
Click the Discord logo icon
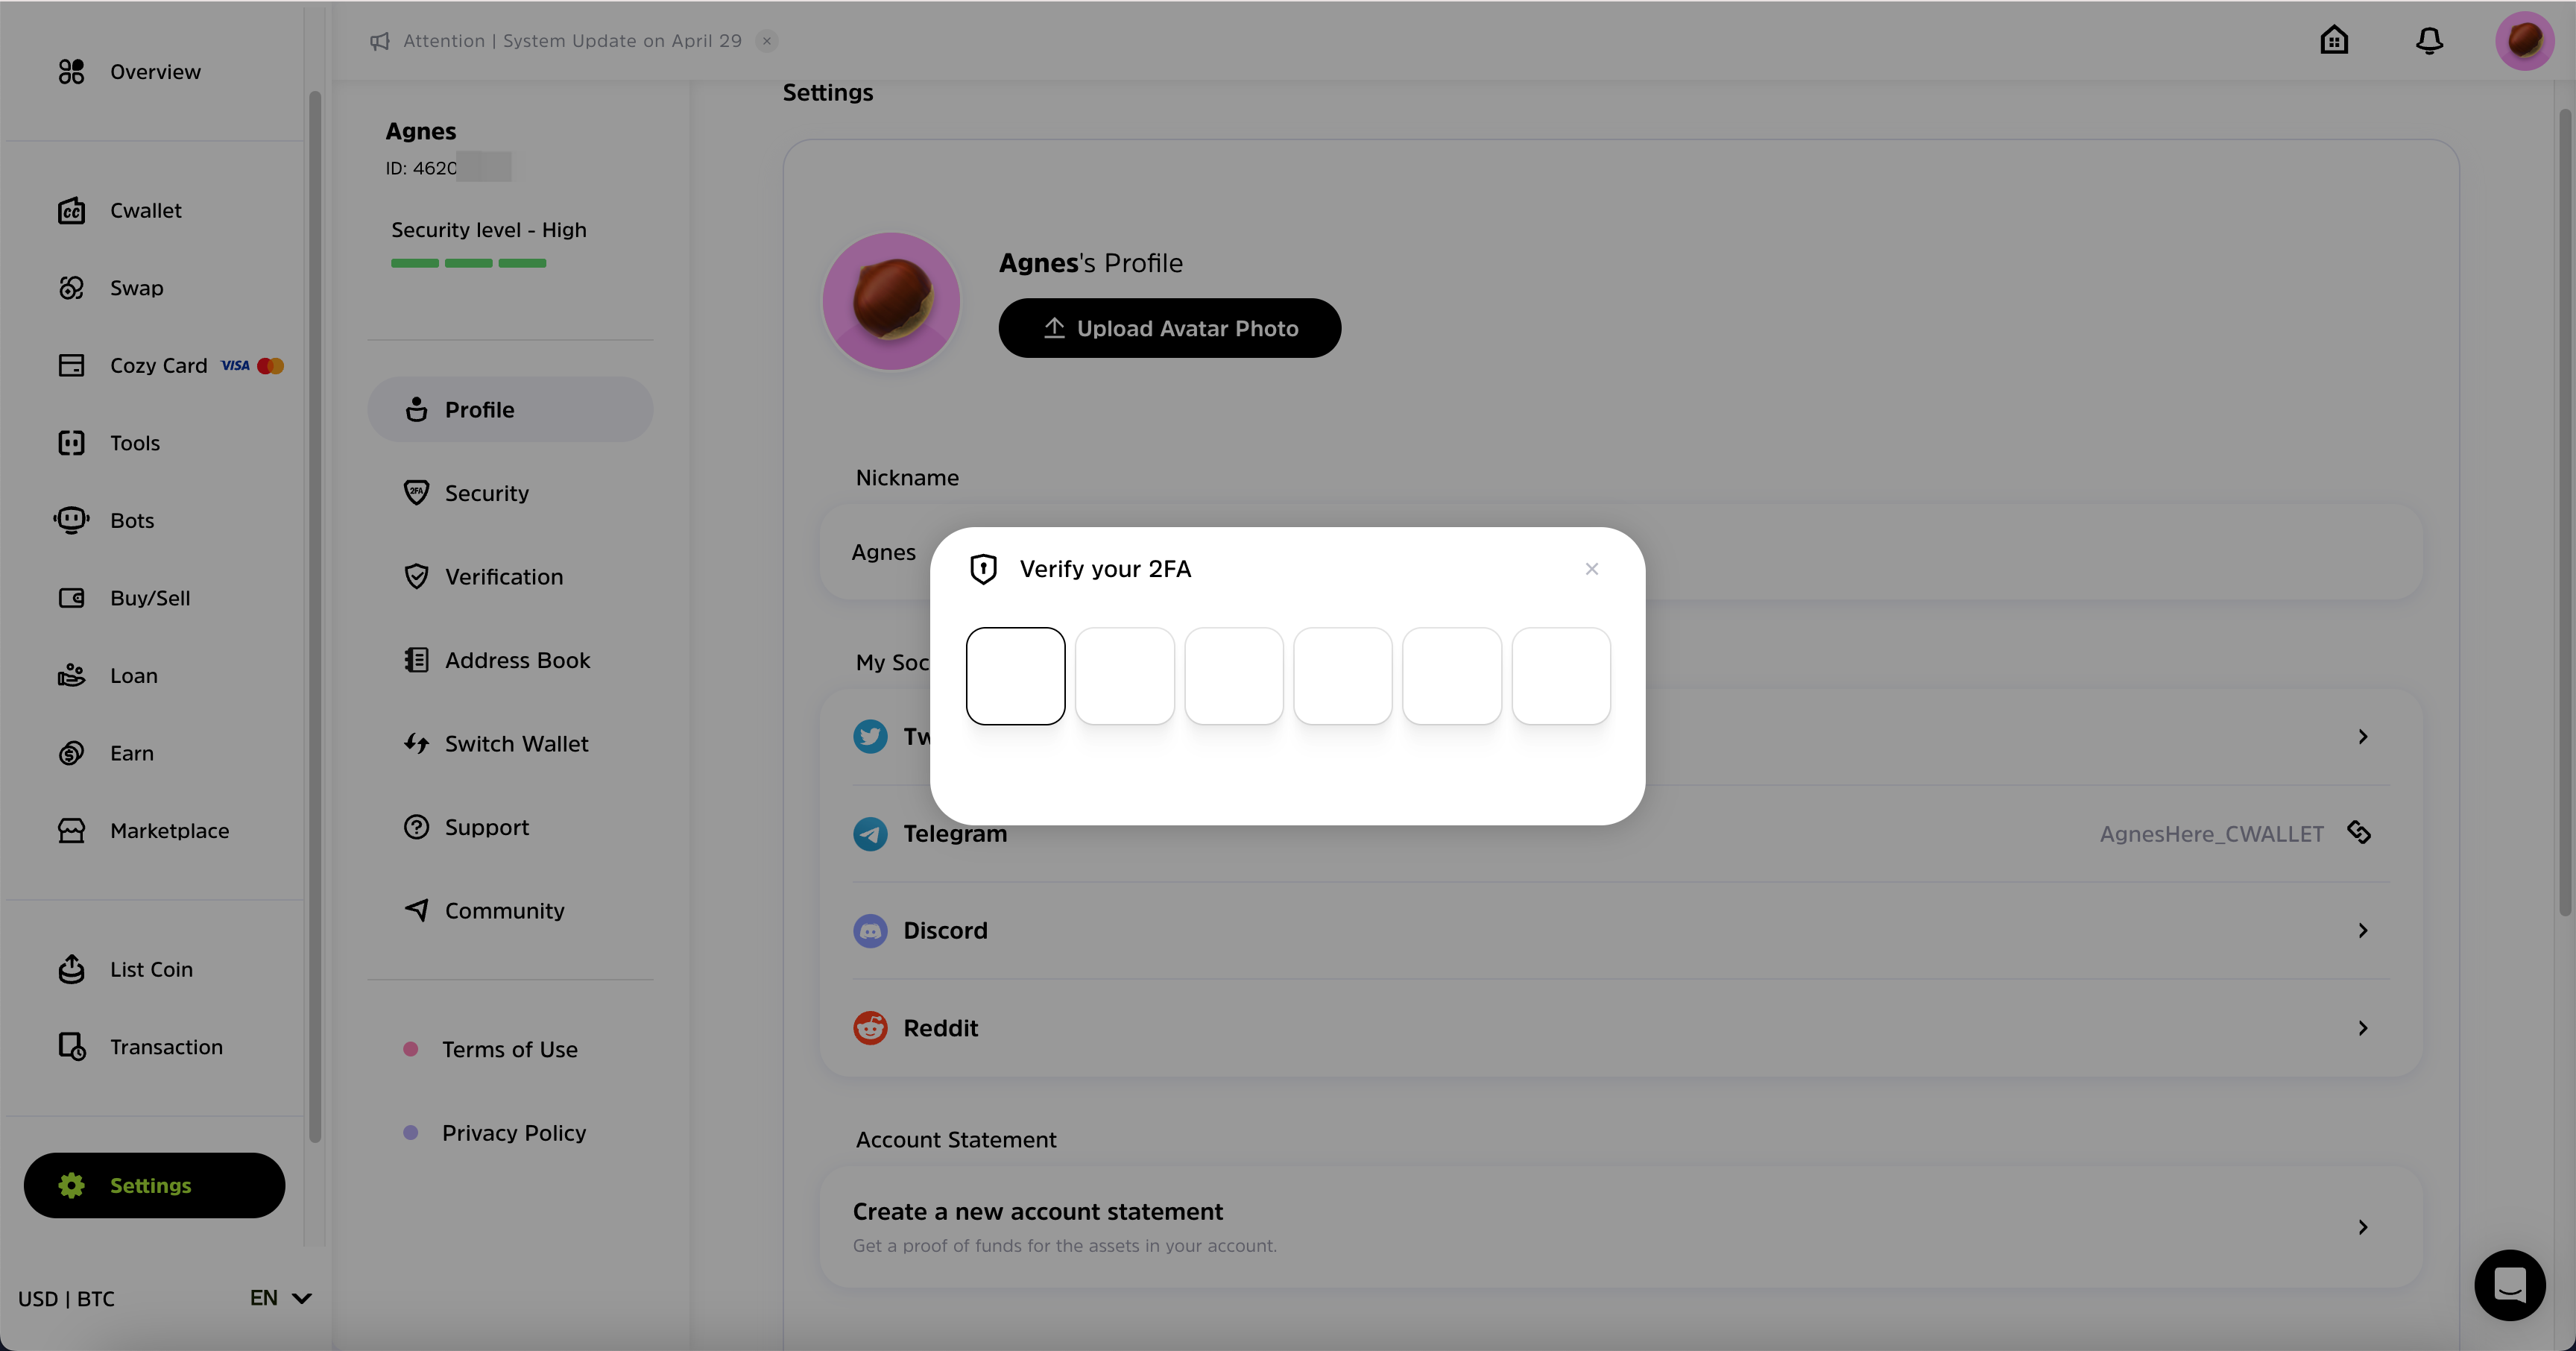870,930
